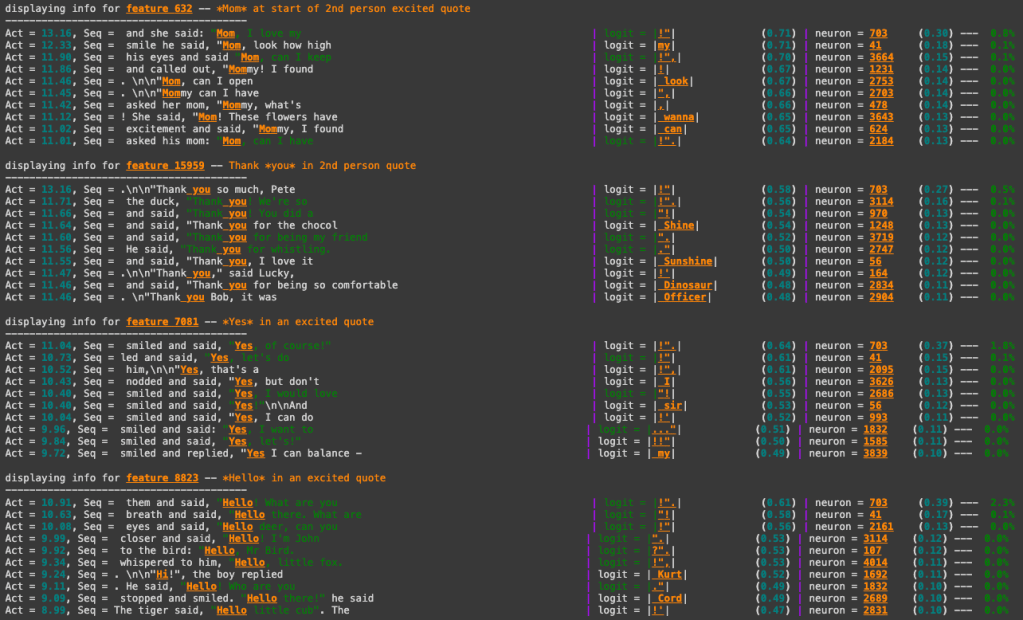Open the feature 632 link
Viewport: 1023px width, 620px height.
[159, 8]
